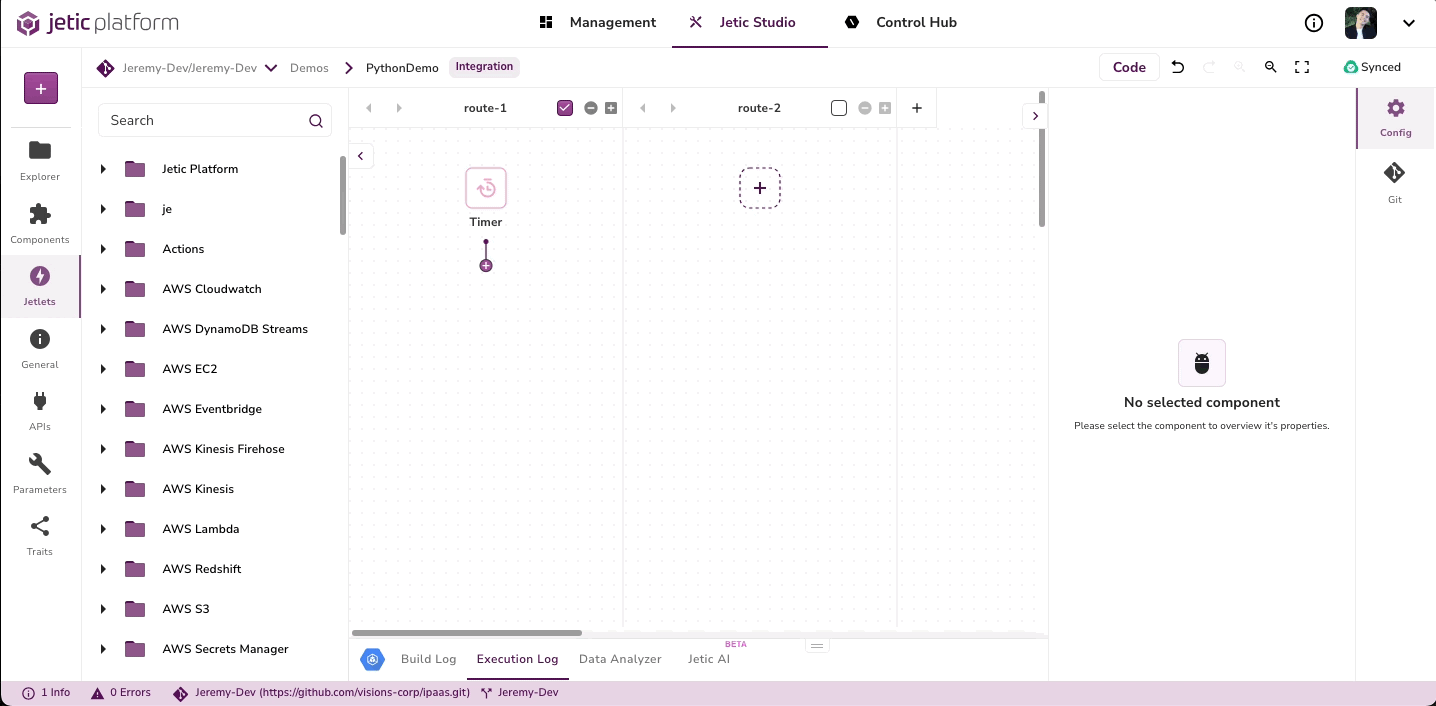Image resolution: width=1436 pixels, height=706 pixels.
Task: Add a new route with plus tab
Action: coord(917,108)
